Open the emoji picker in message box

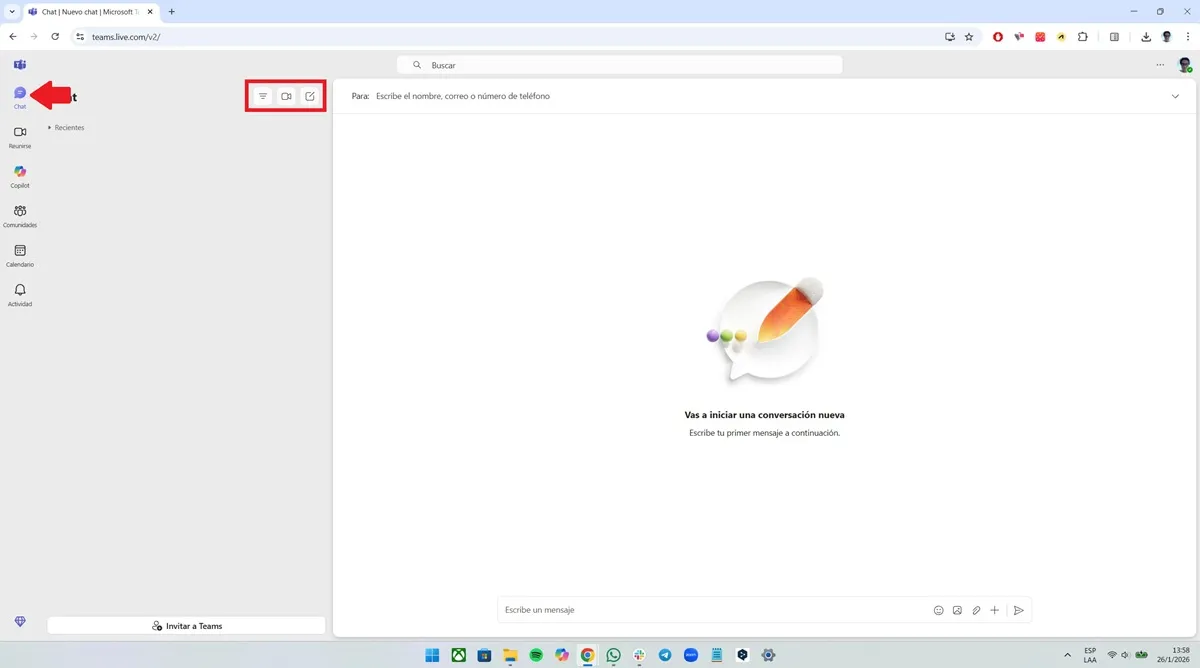click(x=938, y=610)
